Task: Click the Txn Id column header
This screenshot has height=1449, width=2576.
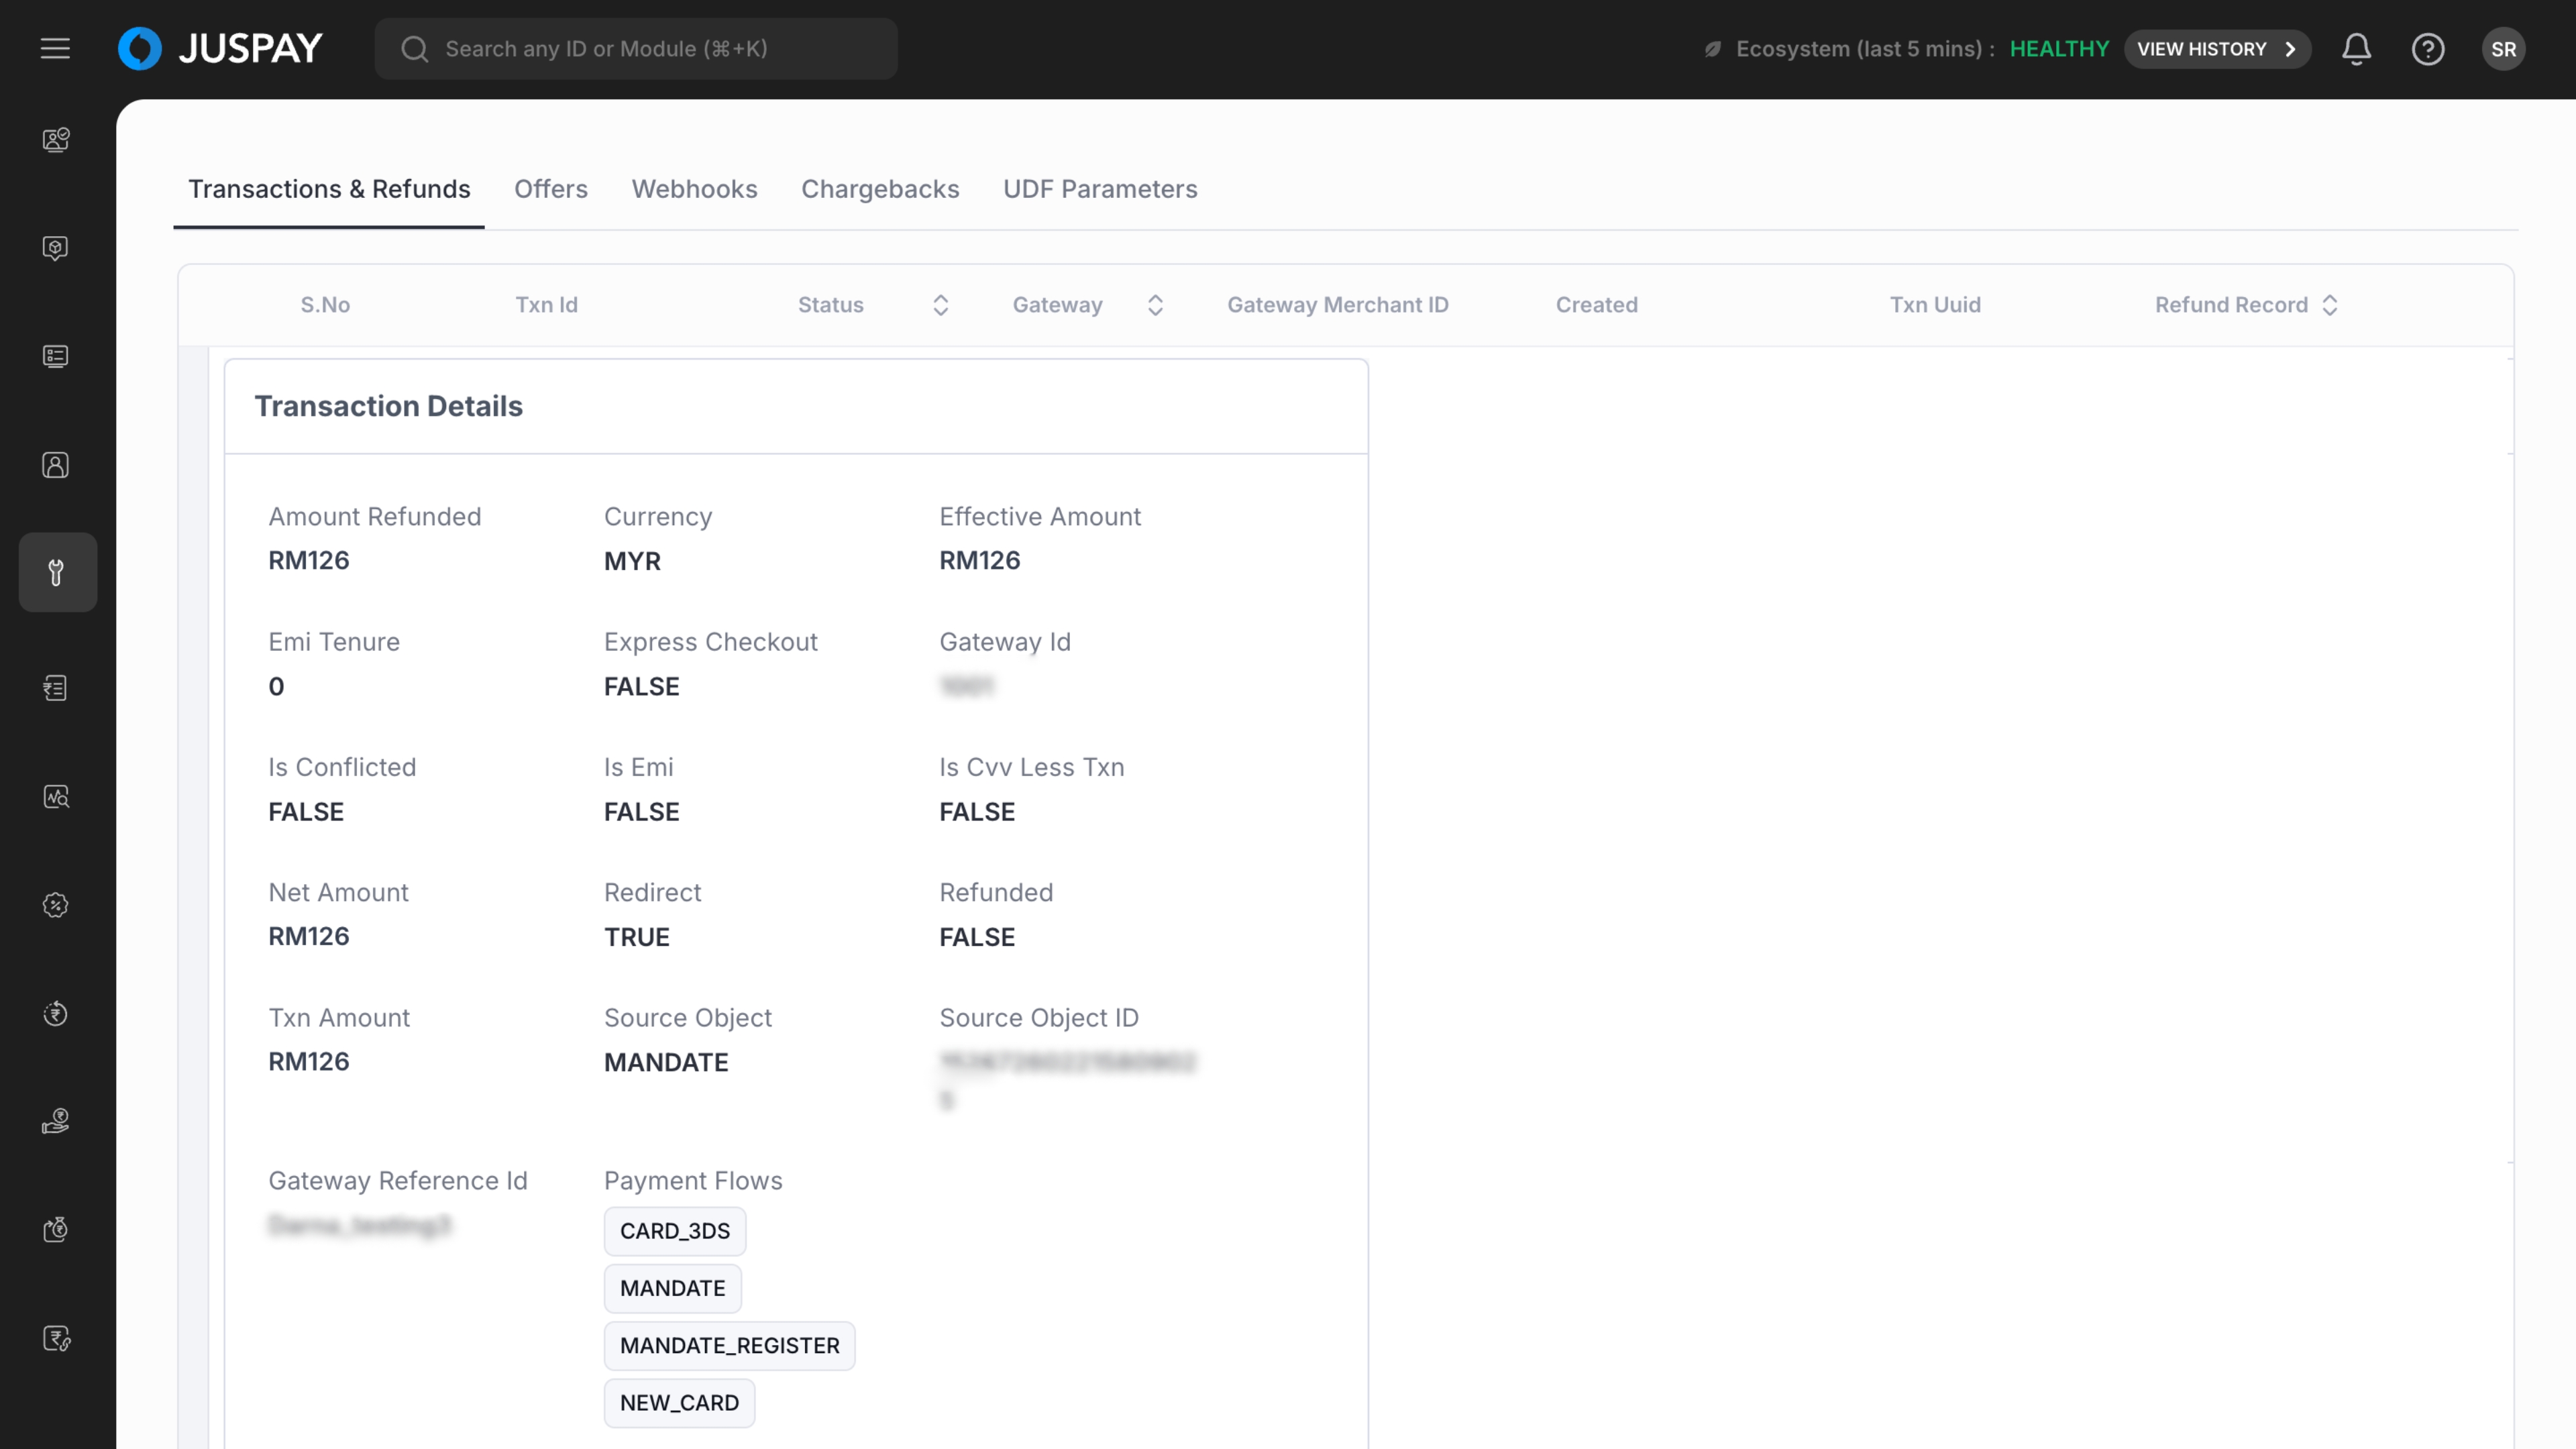Action: tap(546, 305)
